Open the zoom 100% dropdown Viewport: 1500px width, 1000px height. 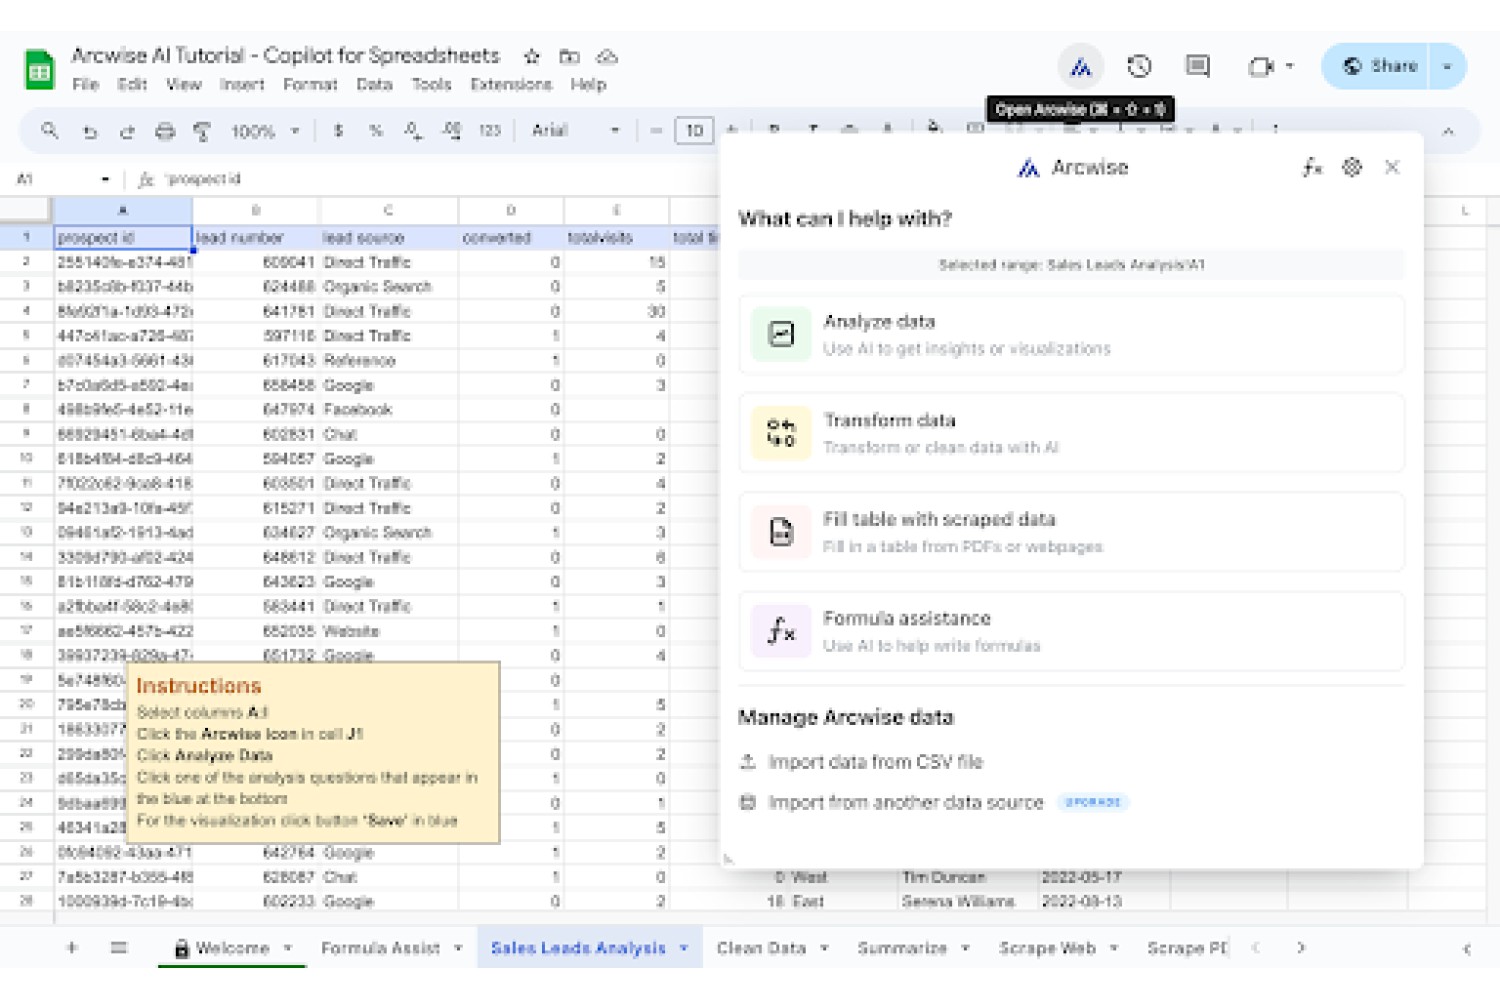[266, 131]
